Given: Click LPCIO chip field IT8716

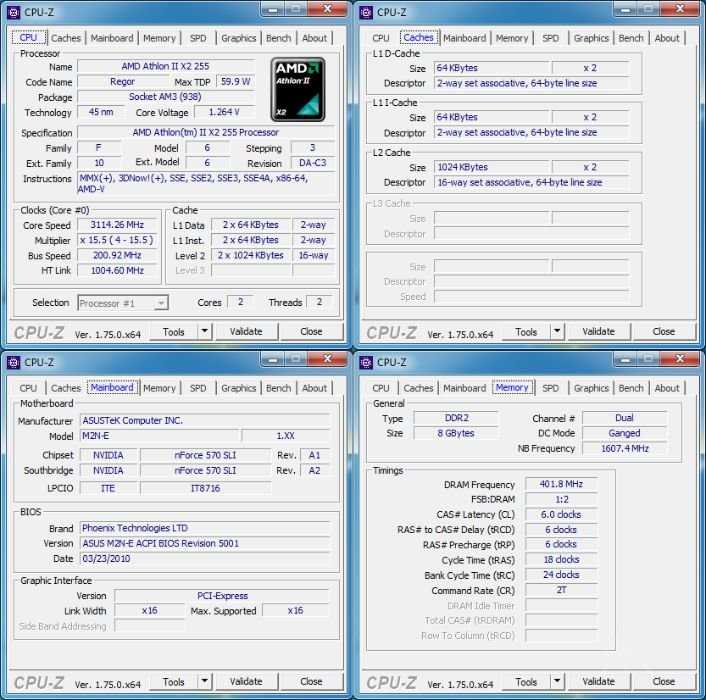Looking at the screenshot, I should coord(205,488).
